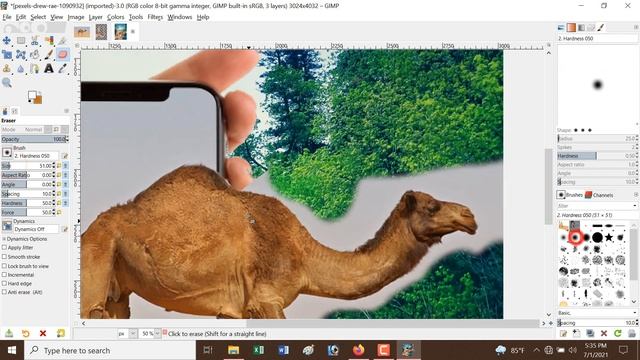This screenshot has width=640, height=360.
Task: Open the Basic brush tag dropdown
Action: coord(635,313)
